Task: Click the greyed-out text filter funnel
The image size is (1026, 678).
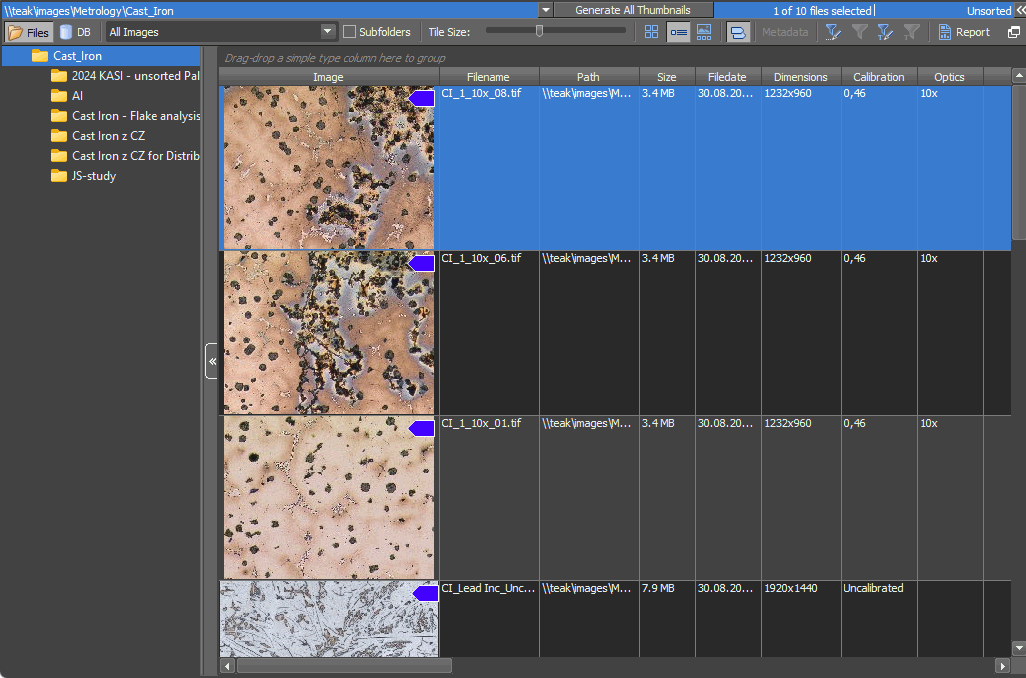Action: (911, 31)
